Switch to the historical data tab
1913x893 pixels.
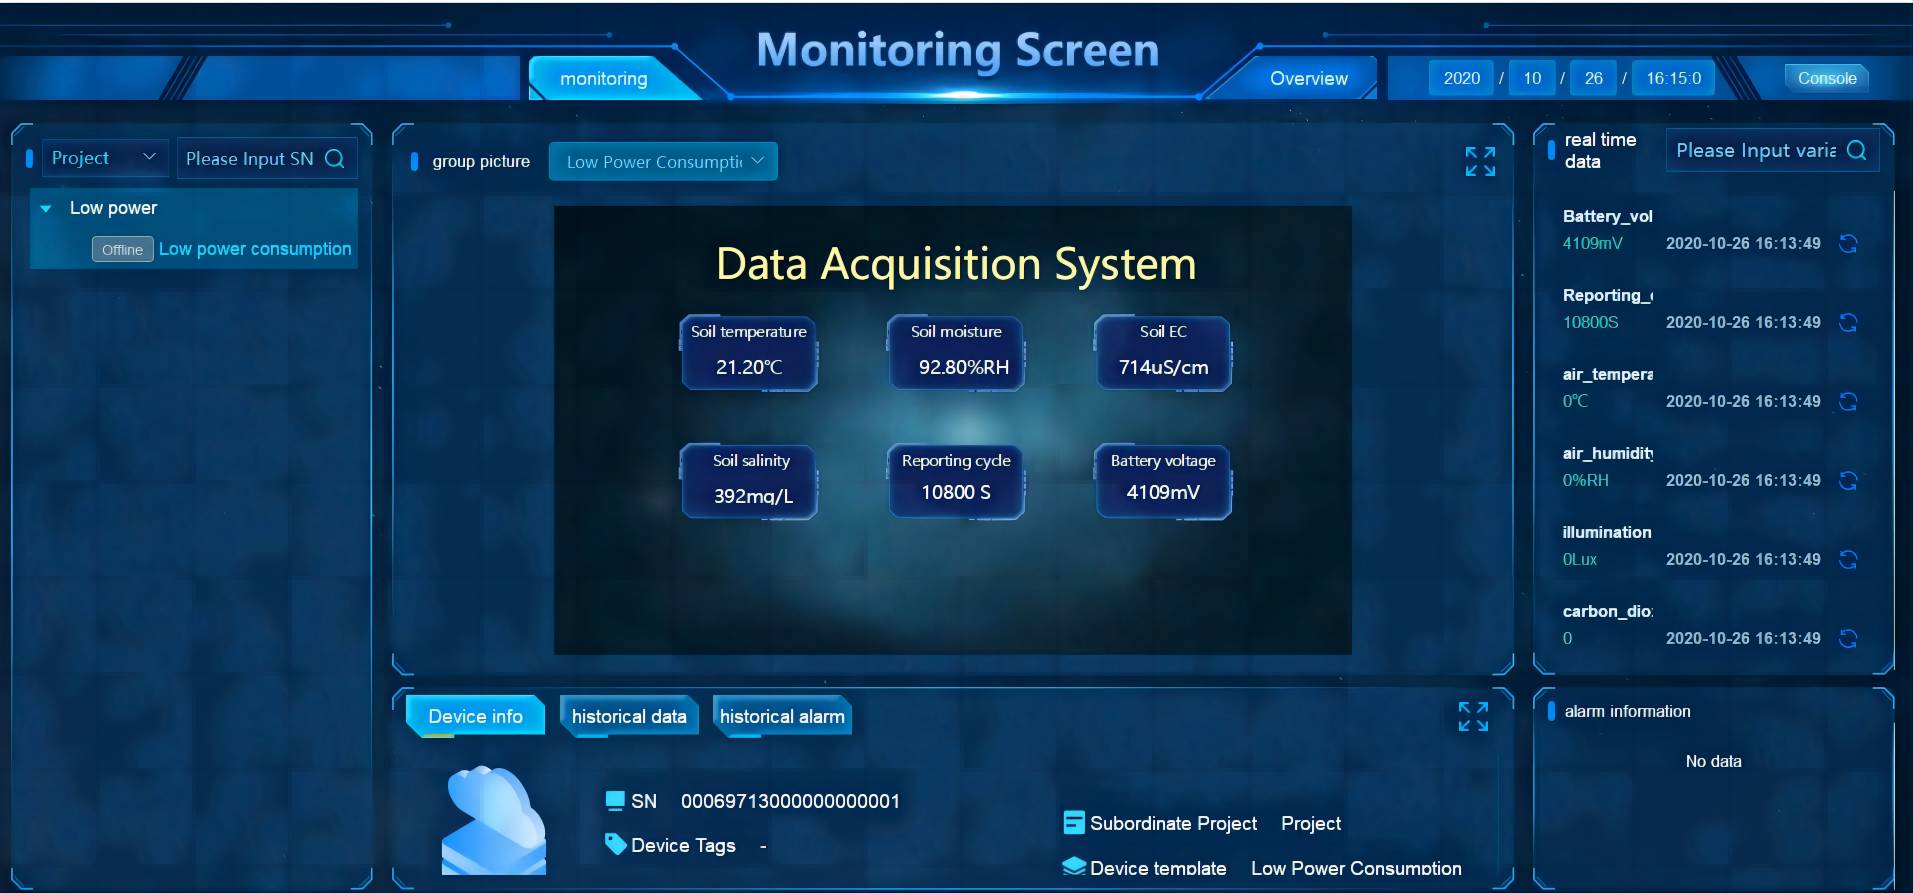tap(629, 717)
